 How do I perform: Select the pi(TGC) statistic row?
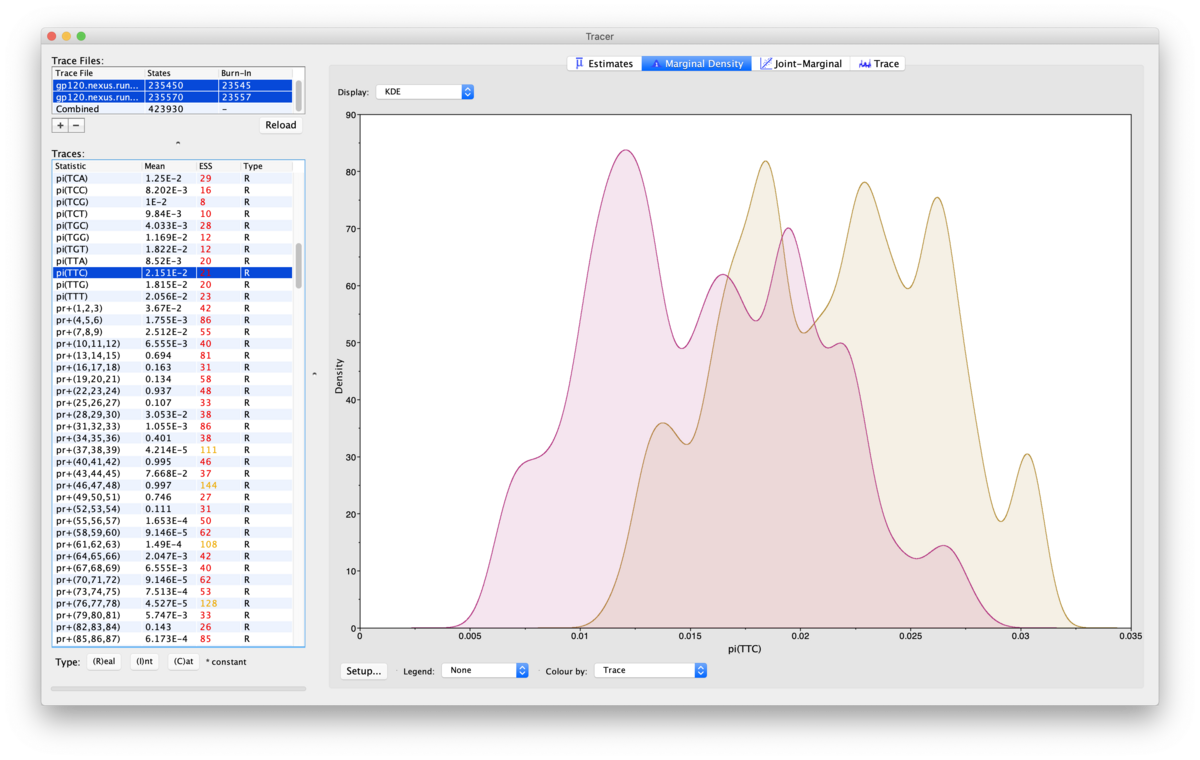point(172,225)
